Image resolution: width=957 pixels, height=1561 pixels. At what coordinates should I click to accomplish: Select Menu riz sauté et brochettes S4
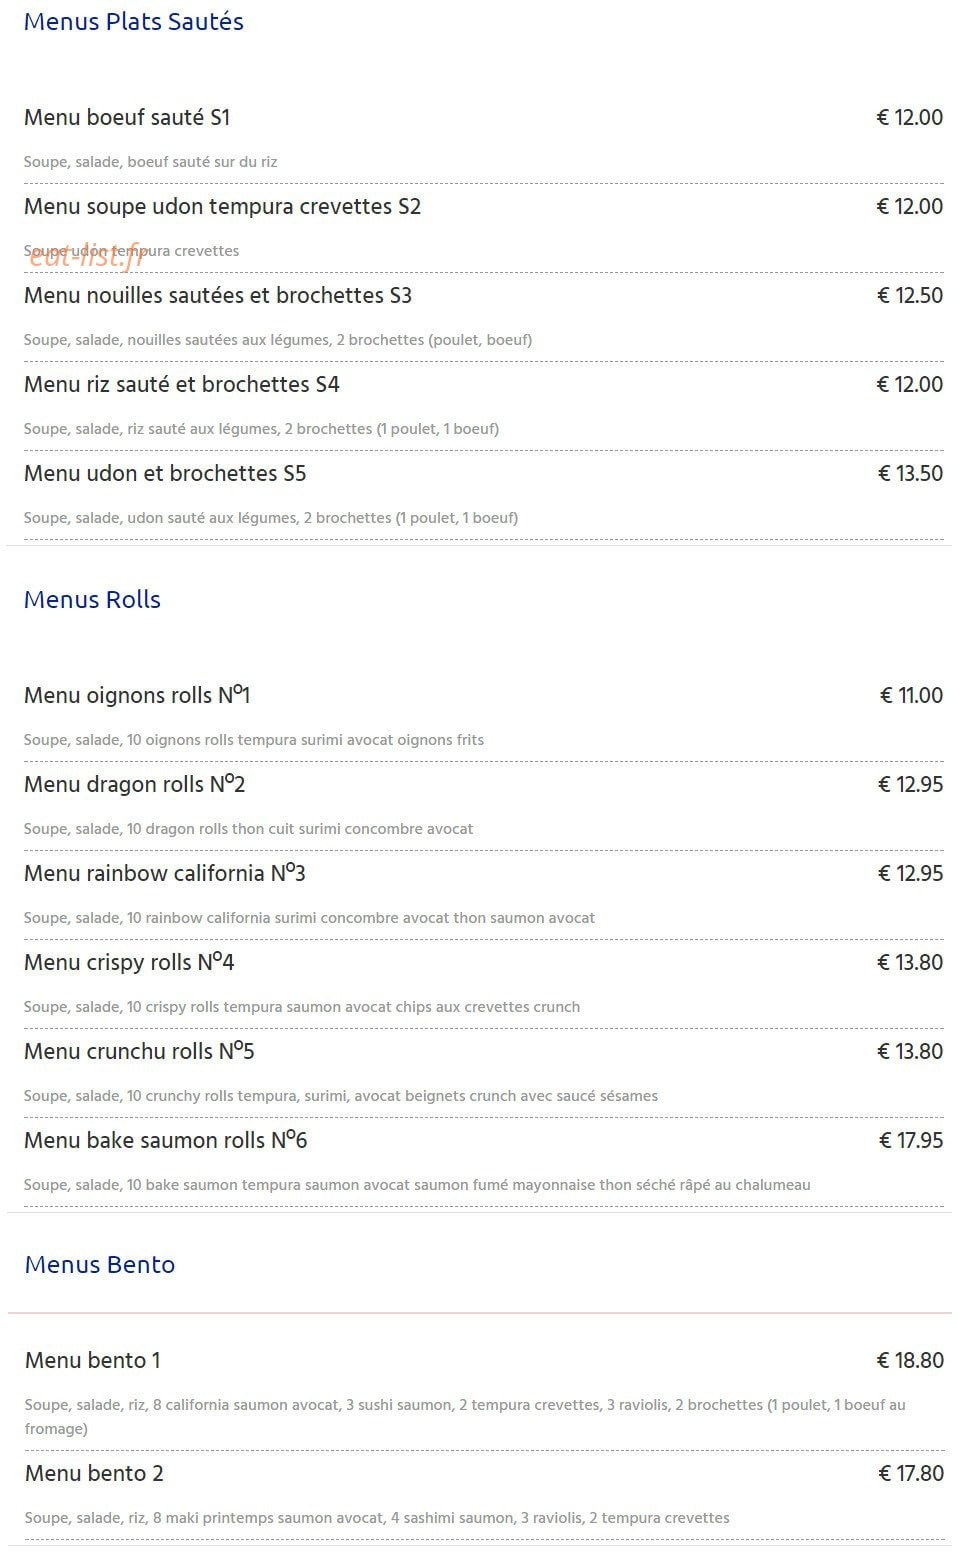click(x=182, y=385)
